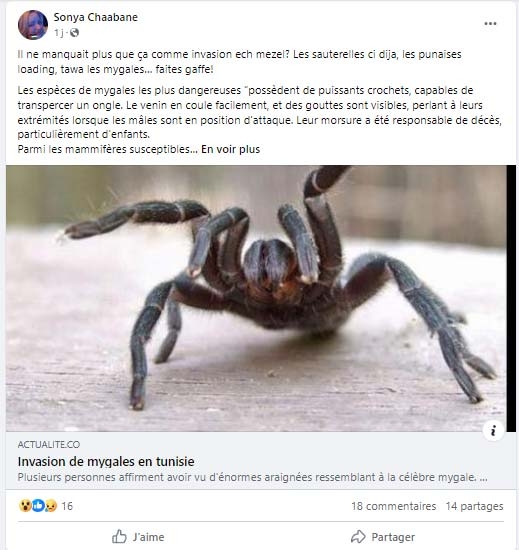Click the share arrow icon
Screen dimensions: 519x550
[358, 536]
